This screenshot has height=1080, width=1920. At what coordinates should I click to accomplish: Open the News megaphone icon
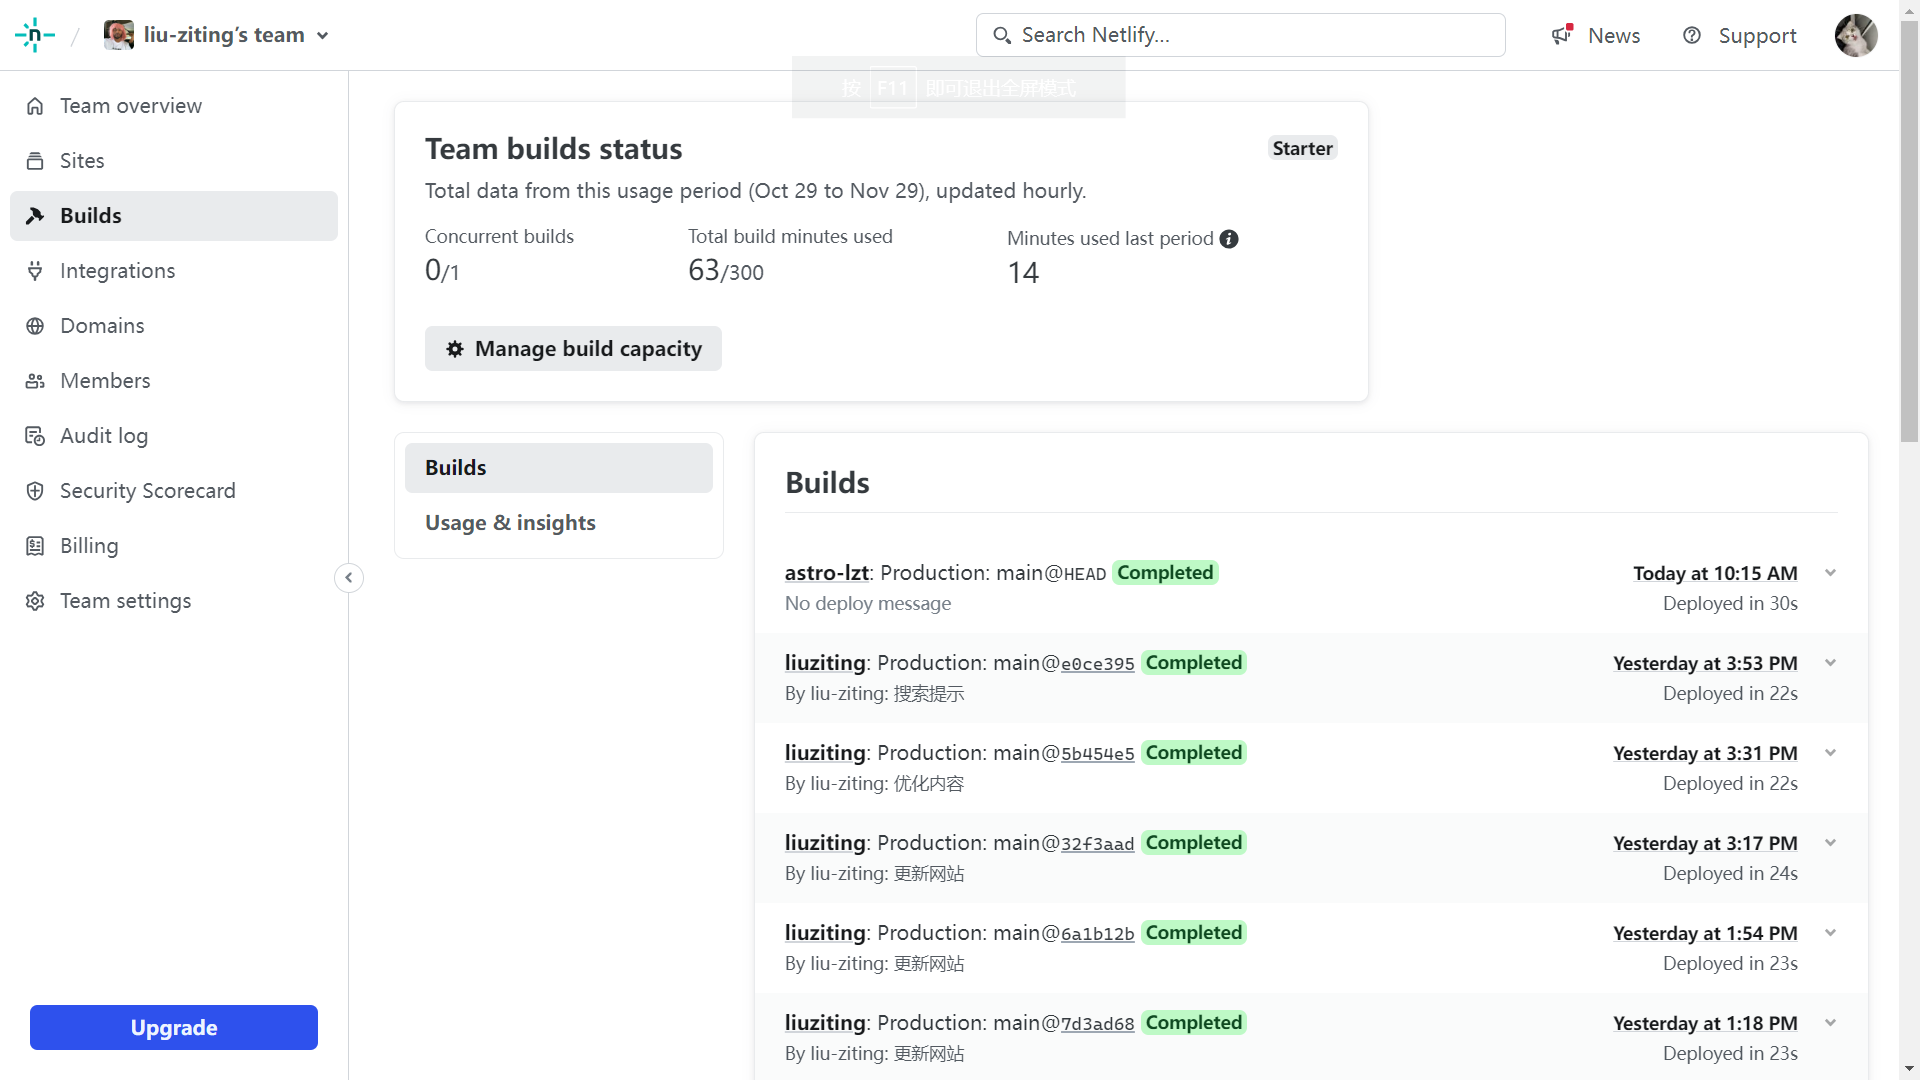pyautogui.click(x=1562, y=35)
